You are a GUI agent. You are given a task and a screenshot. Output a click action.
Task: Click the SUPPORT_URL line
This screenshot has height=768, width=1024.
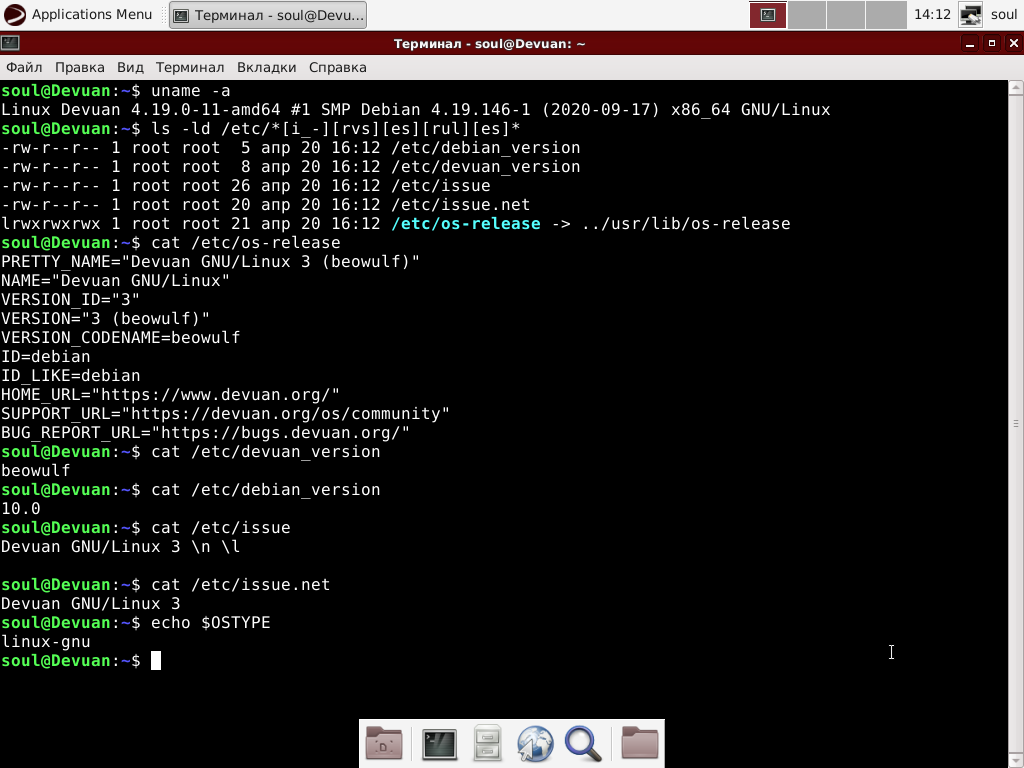coord(225,413)
